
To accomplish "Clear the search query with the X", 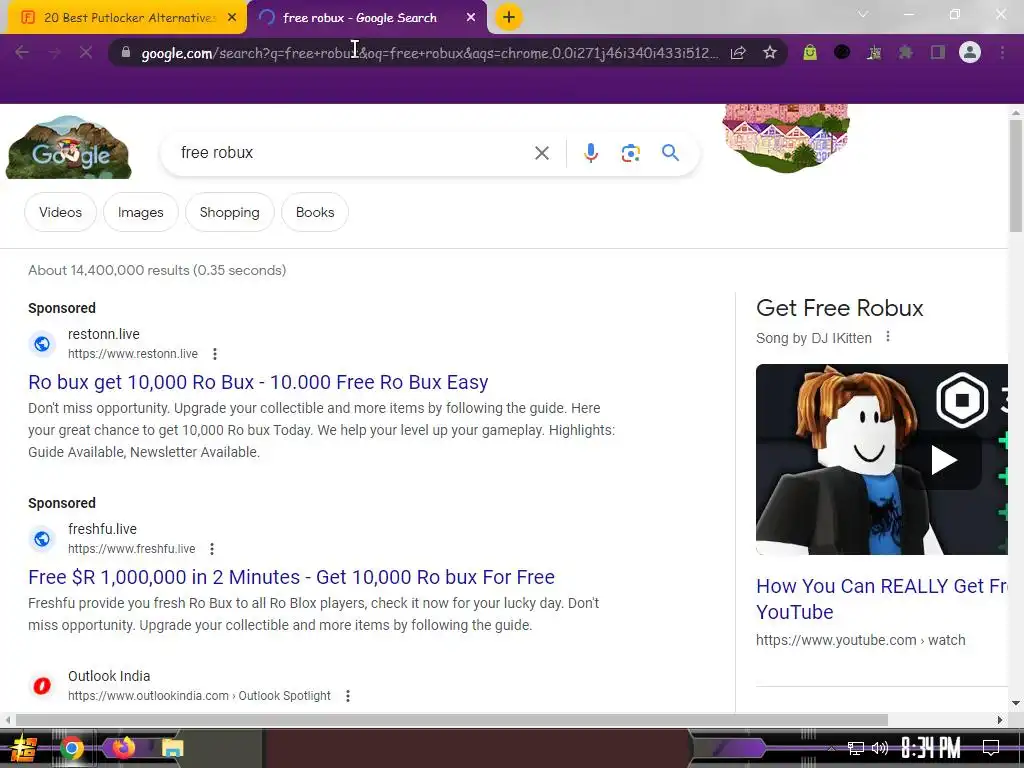I will pyautogui.click(x=541, y=153).
